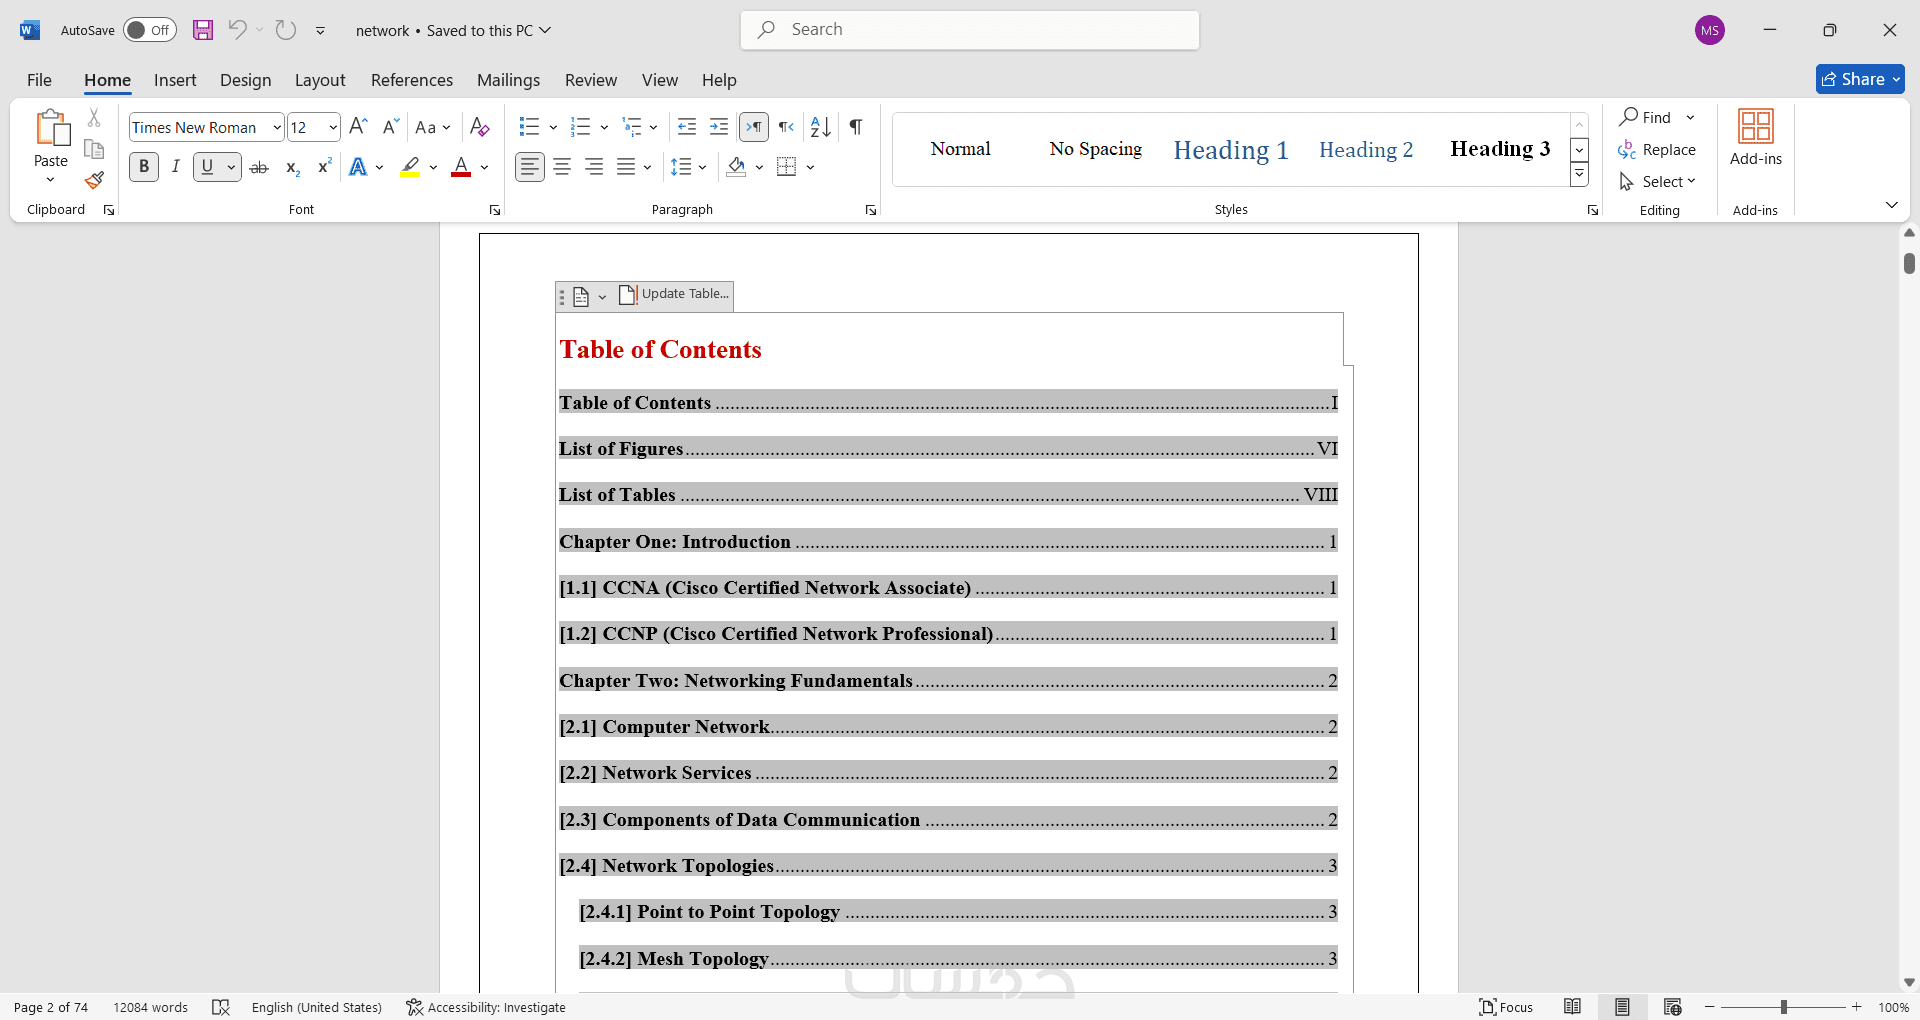This screenshot has width=1920, height=1020.
Task: Click the vertical scrollbar thumb
Action: 1909,262
